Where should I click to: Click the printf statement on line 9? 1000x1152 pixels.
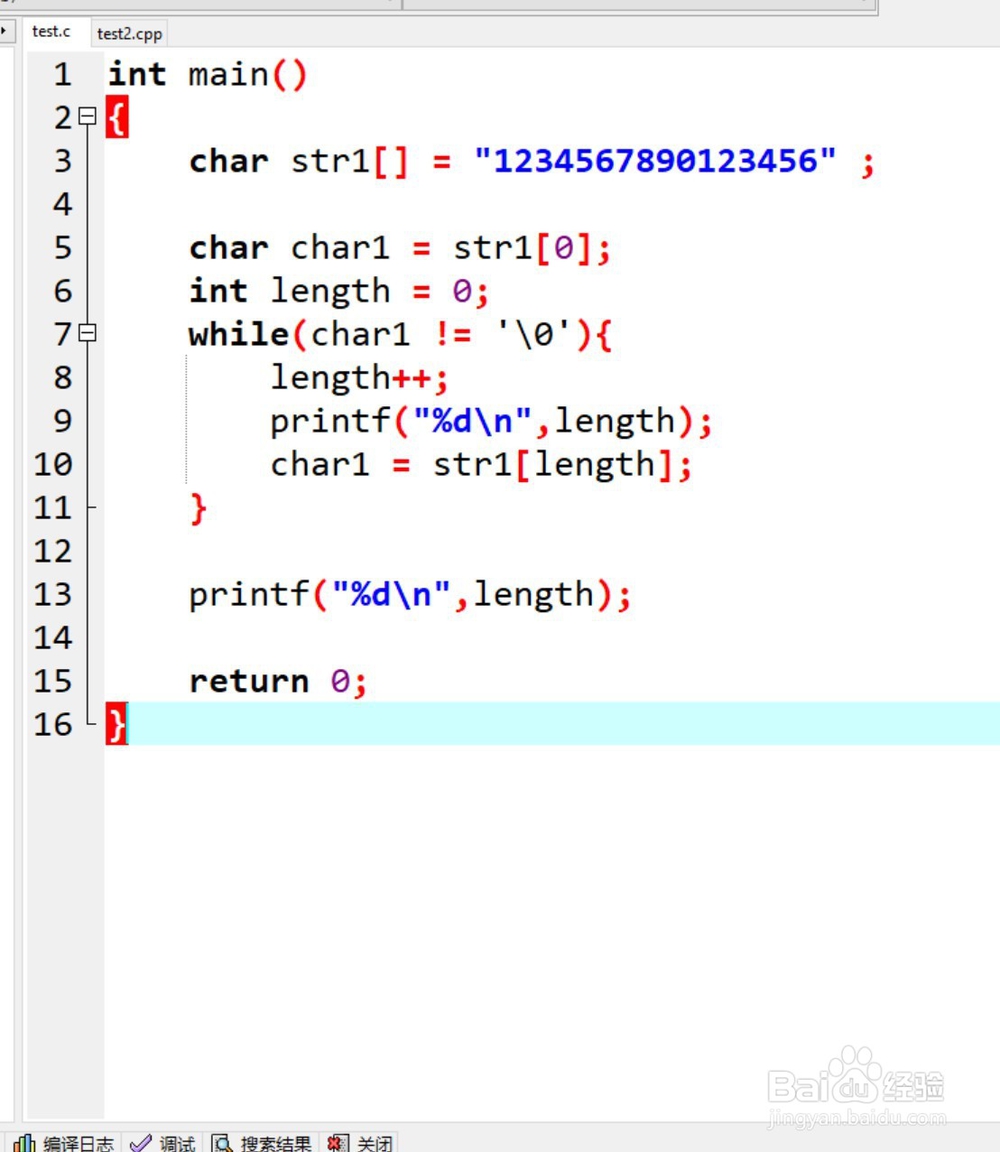[x=492, y=422]
